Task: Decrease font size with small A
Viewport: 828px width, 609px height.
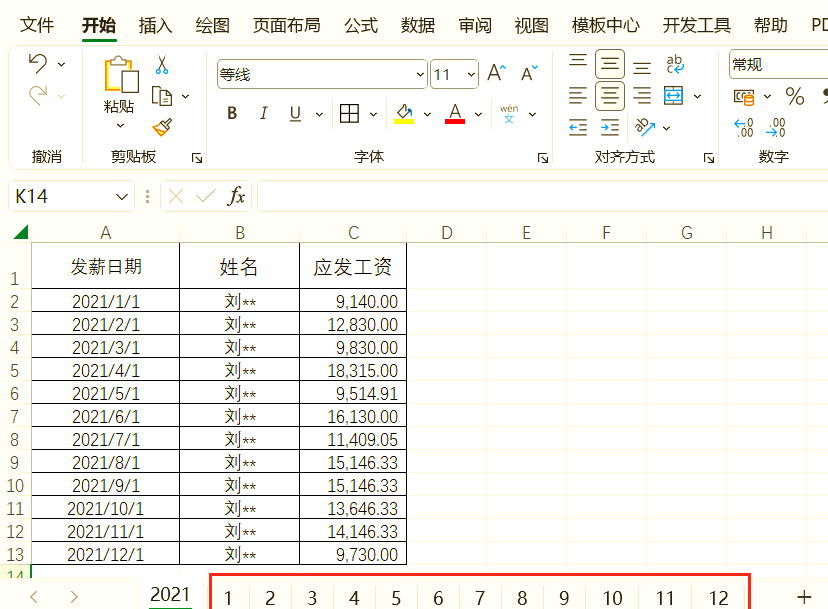Action: coord(529,73)
